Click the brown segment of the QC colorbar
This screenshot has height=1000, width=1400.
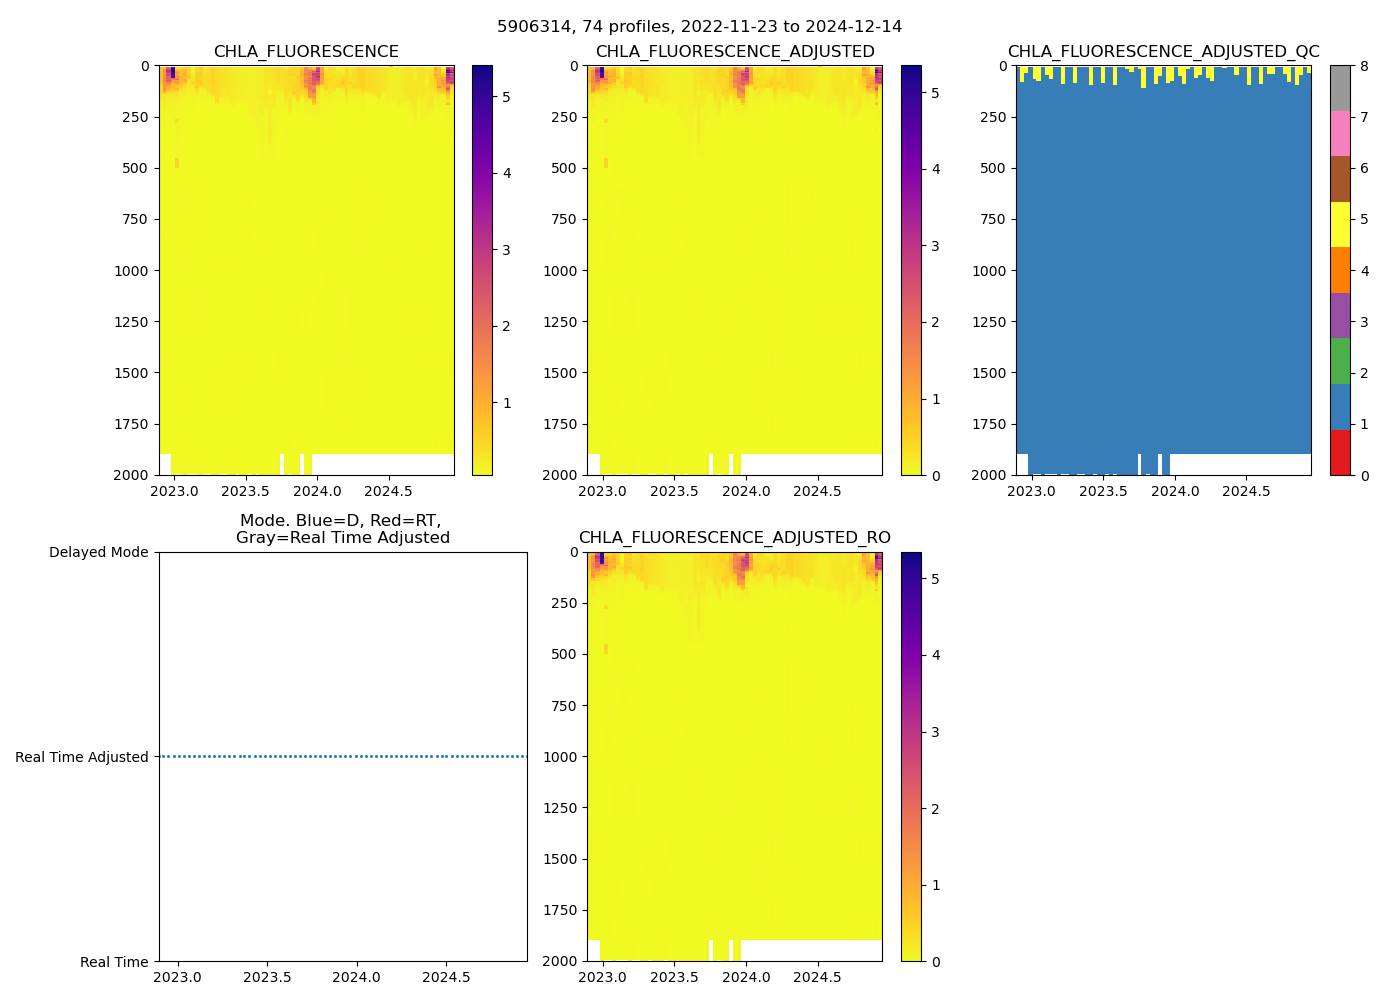click(1340, 179)
